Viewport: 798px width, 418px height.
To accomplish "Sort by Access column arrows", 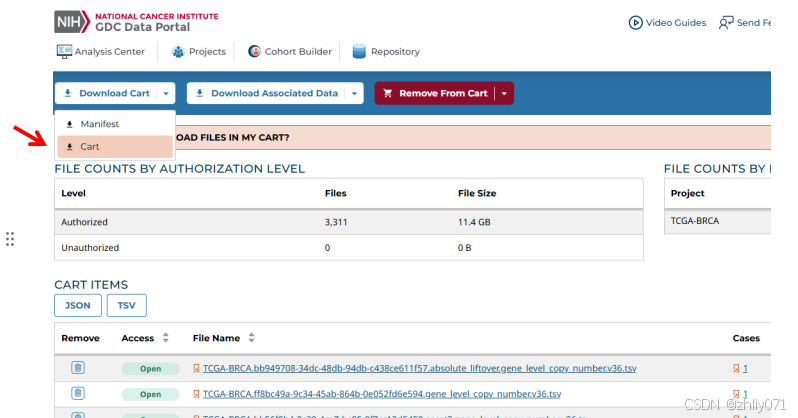I will 165,338.
